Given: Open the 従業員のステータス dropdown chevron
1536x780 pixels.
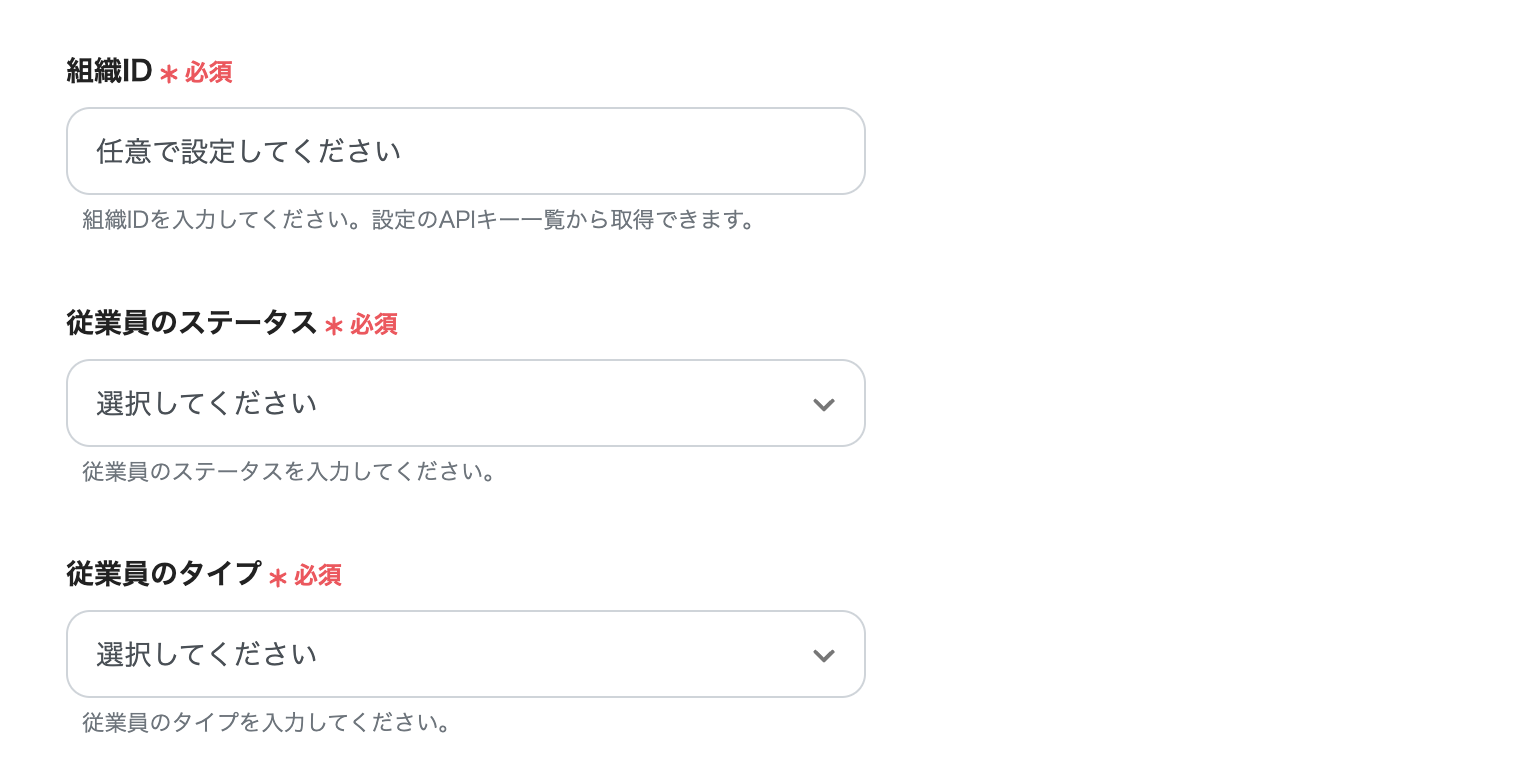Looking at the screenshot, I should pos(823,403).
